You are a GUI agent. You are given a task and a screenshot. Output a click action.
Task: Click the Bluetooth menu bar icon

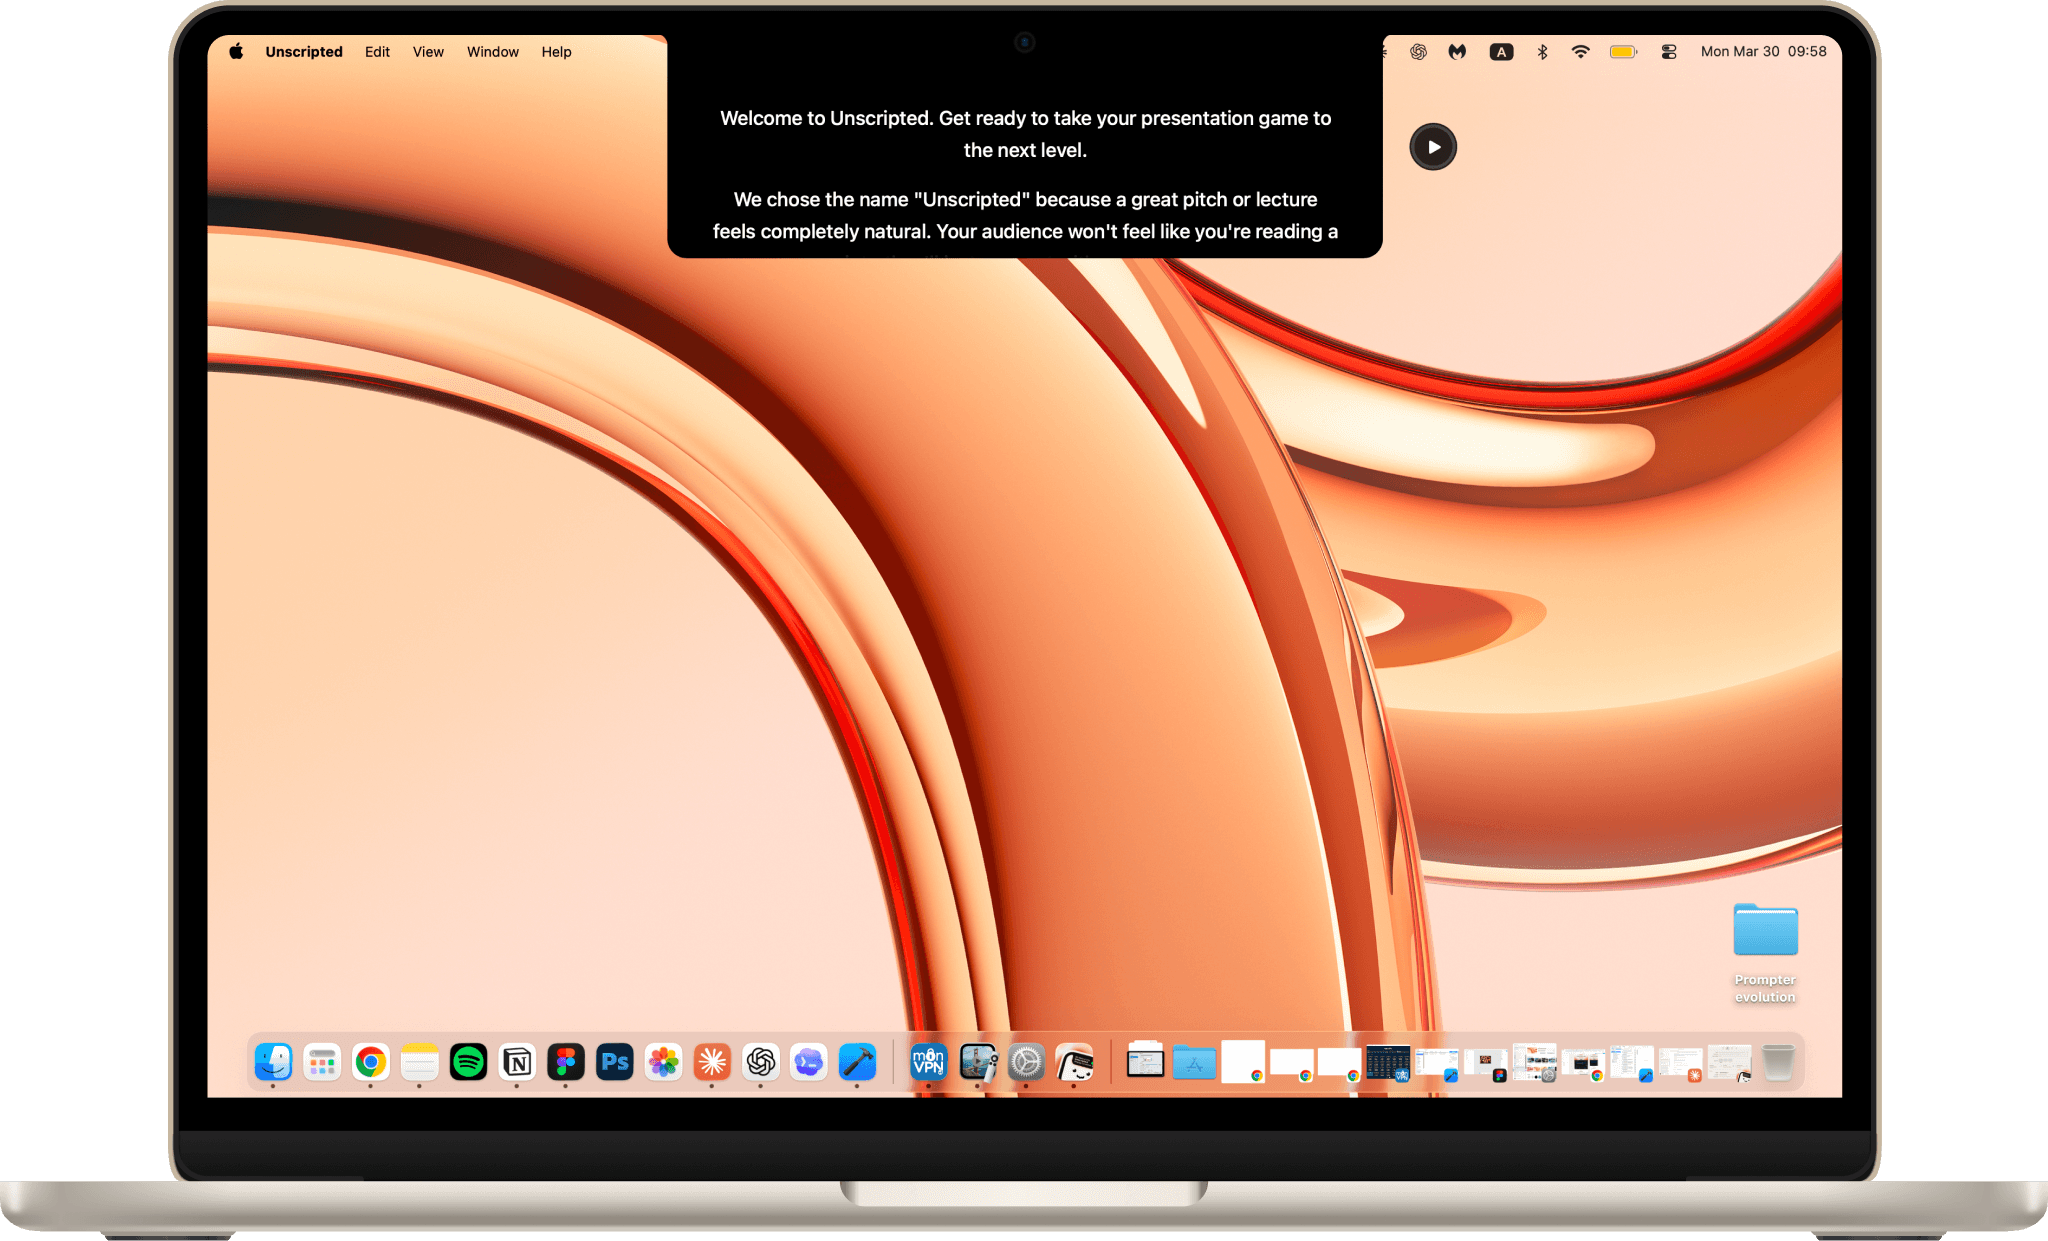tap(1542, 52)
